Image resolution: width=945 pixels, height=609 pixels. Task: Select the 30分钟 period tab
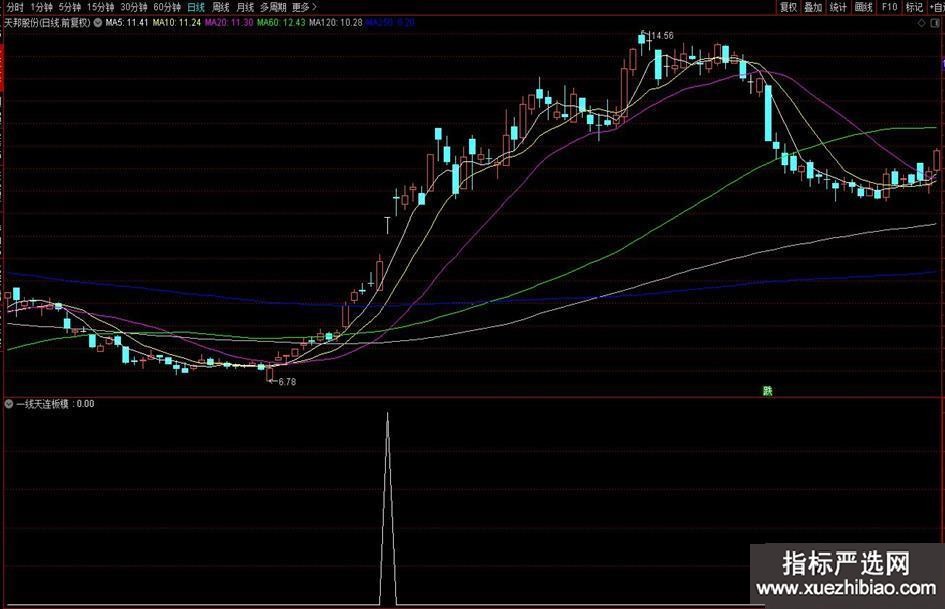(x=134, y=7)
